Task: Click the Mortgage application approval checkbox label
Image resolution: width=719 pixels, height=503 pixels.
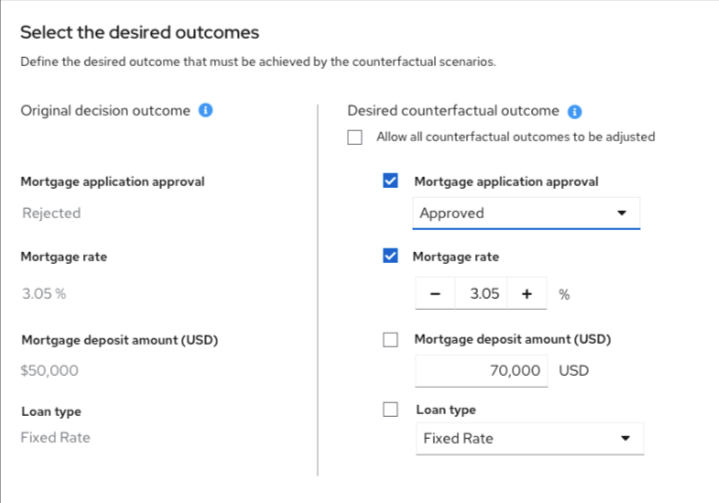Action: tap(506, 182)
